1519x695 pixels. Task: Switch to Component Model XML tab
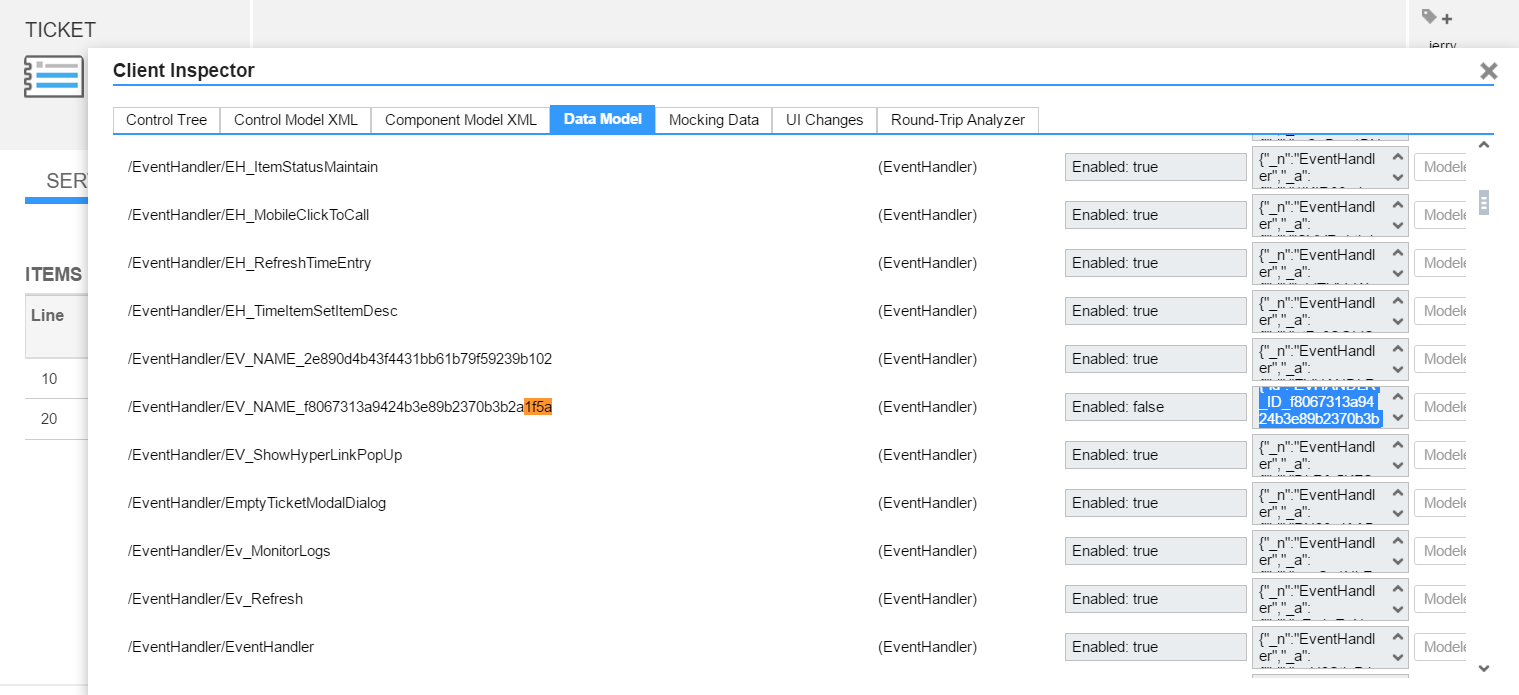click(x=461, y=120)
